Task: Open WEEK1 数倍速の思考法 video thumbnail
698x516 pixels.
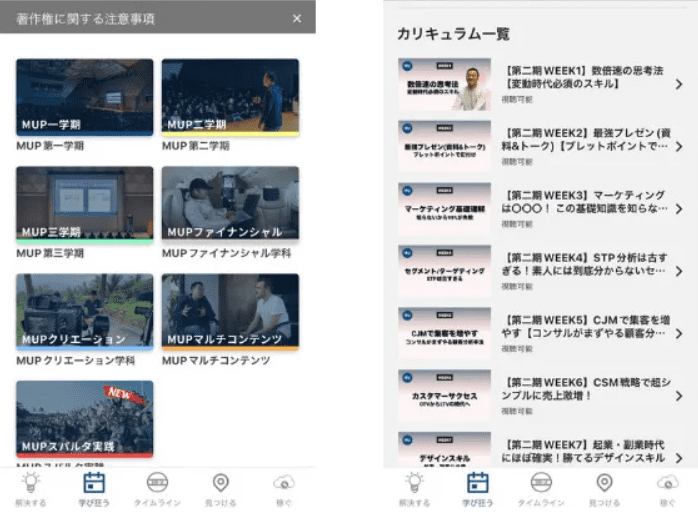Action: click(x=444, y=84)
